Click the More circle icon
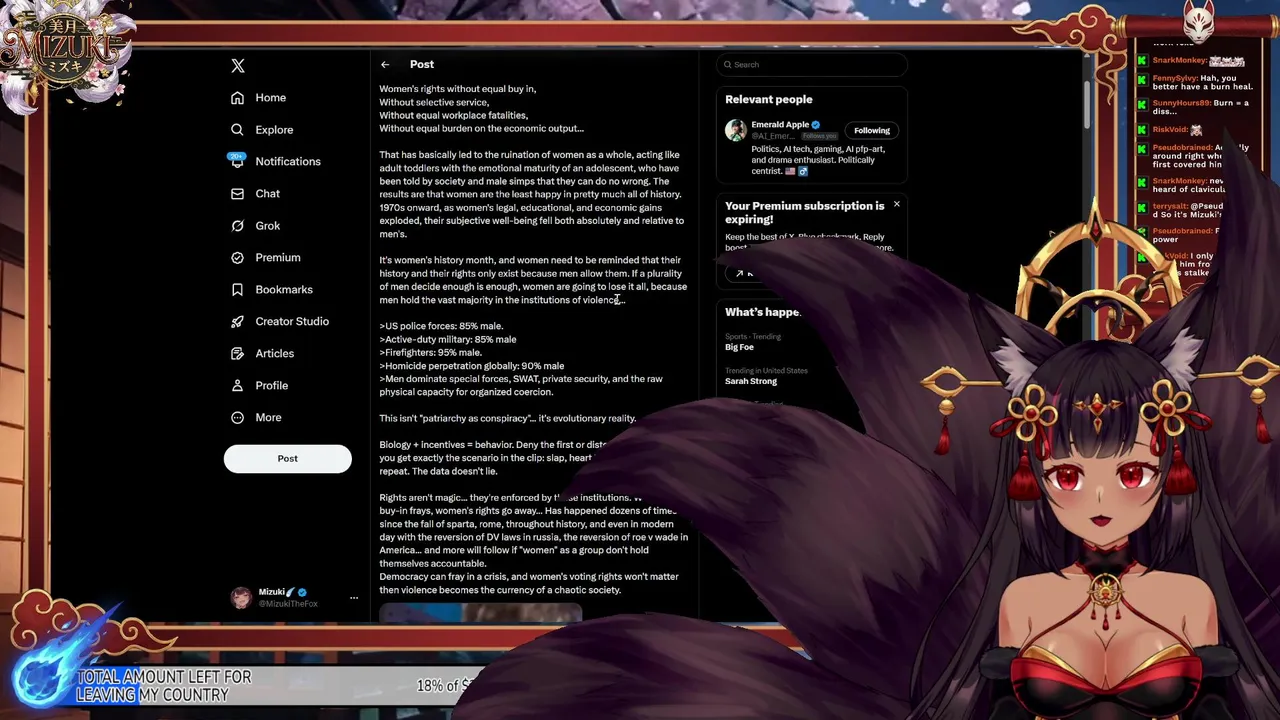This screenshot has width=1280, height=720. 237,418
